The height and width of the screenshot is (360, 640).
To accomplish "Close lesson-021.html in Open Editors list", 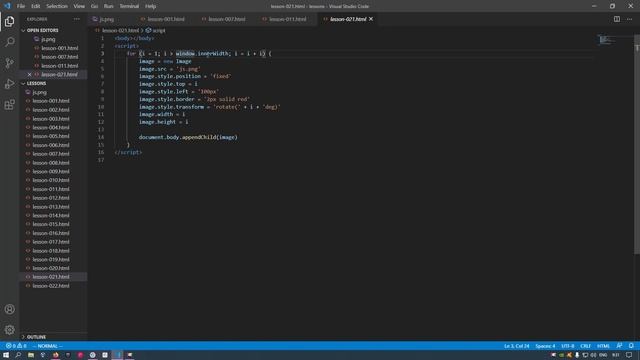I will (29, 74).
